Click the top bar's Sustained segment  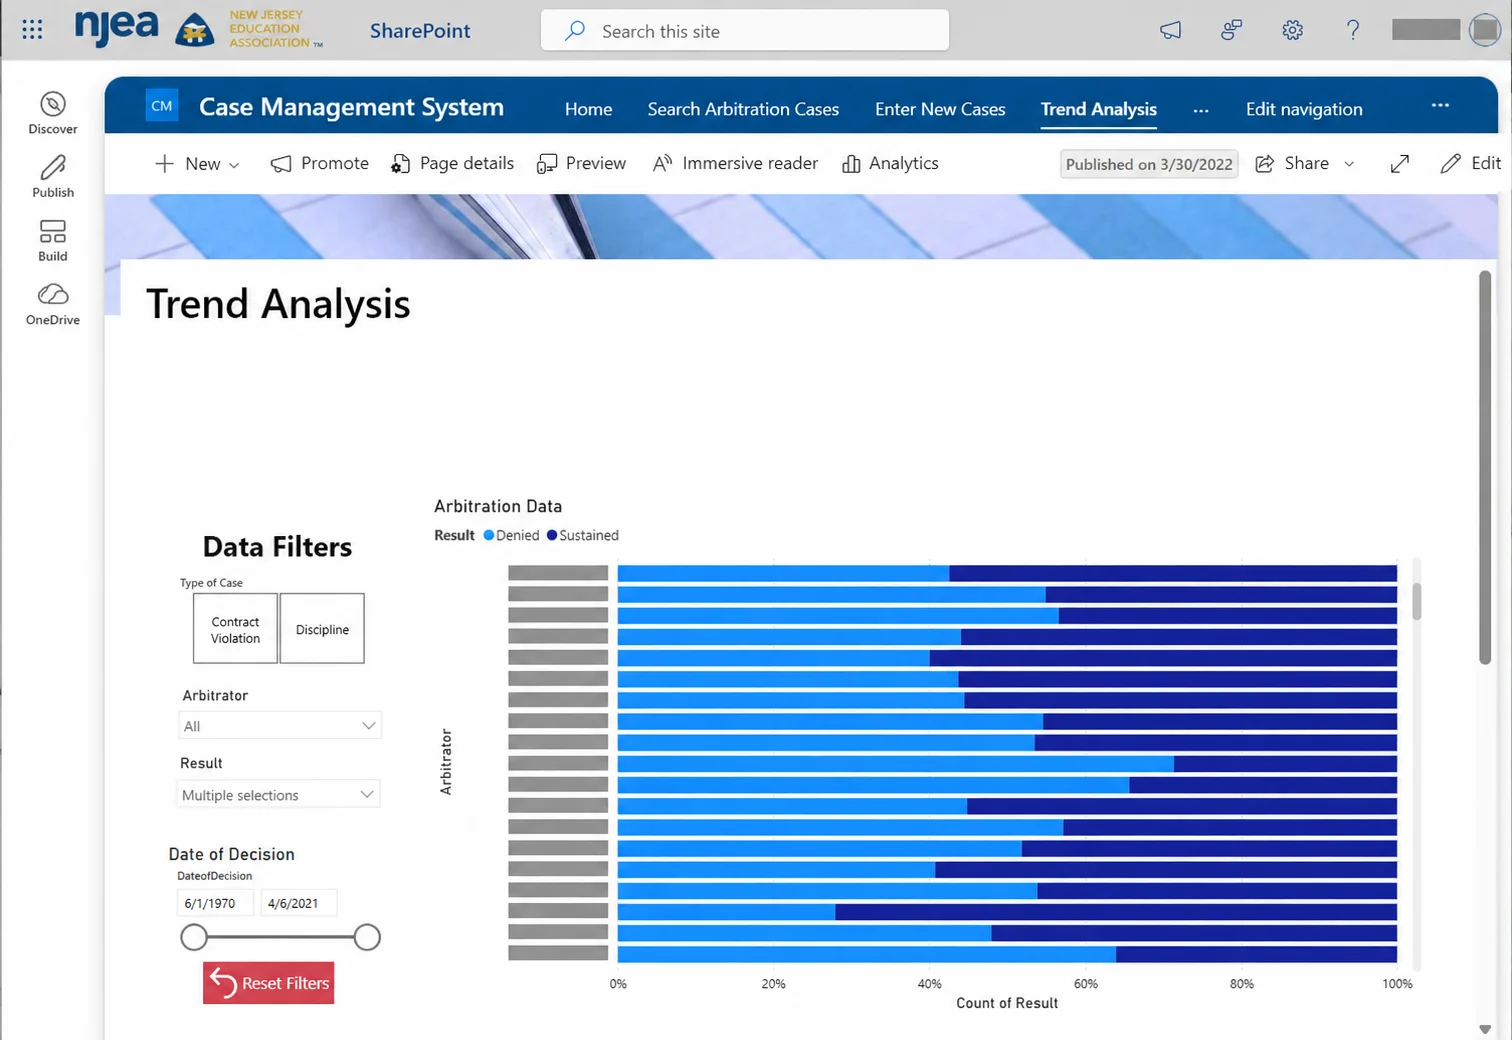pyautogui.click(x=1173, y=573)
